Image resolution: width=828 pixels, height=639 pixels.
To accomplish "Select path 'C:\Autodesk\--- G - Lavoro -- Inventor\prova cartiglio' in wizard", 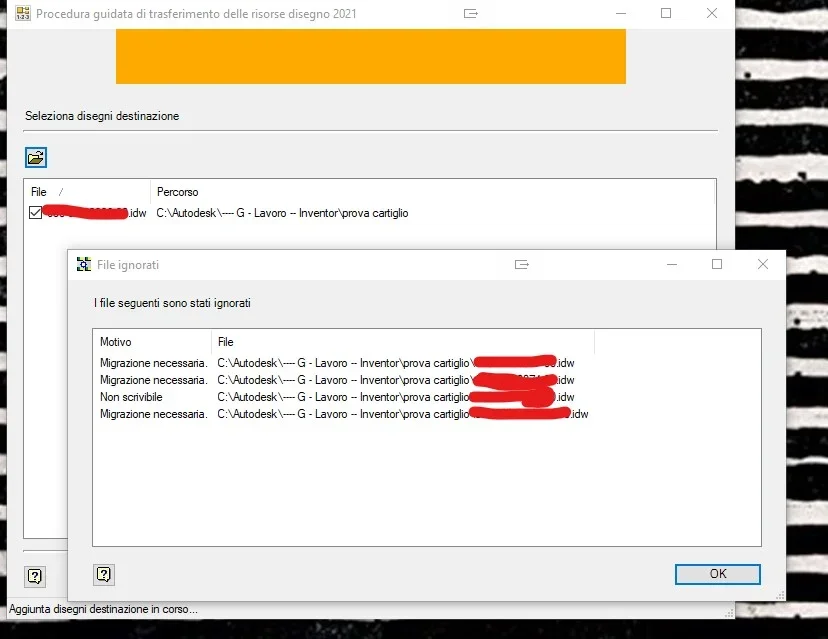I will pyautogui.click(x=282, y=213).
